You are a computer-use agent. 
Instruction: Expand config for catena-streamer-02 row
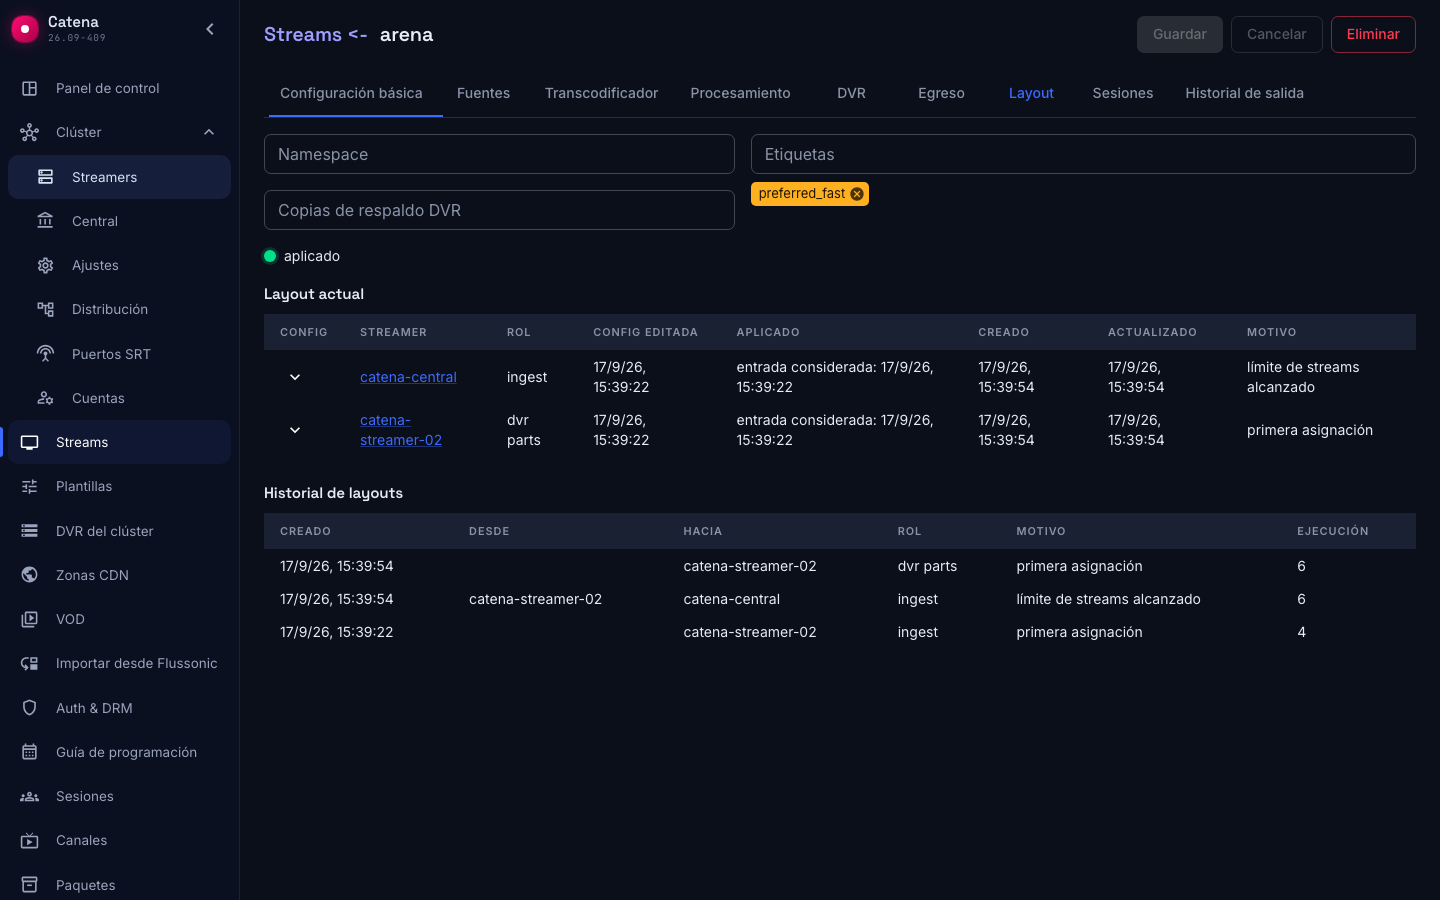[295, 430]
